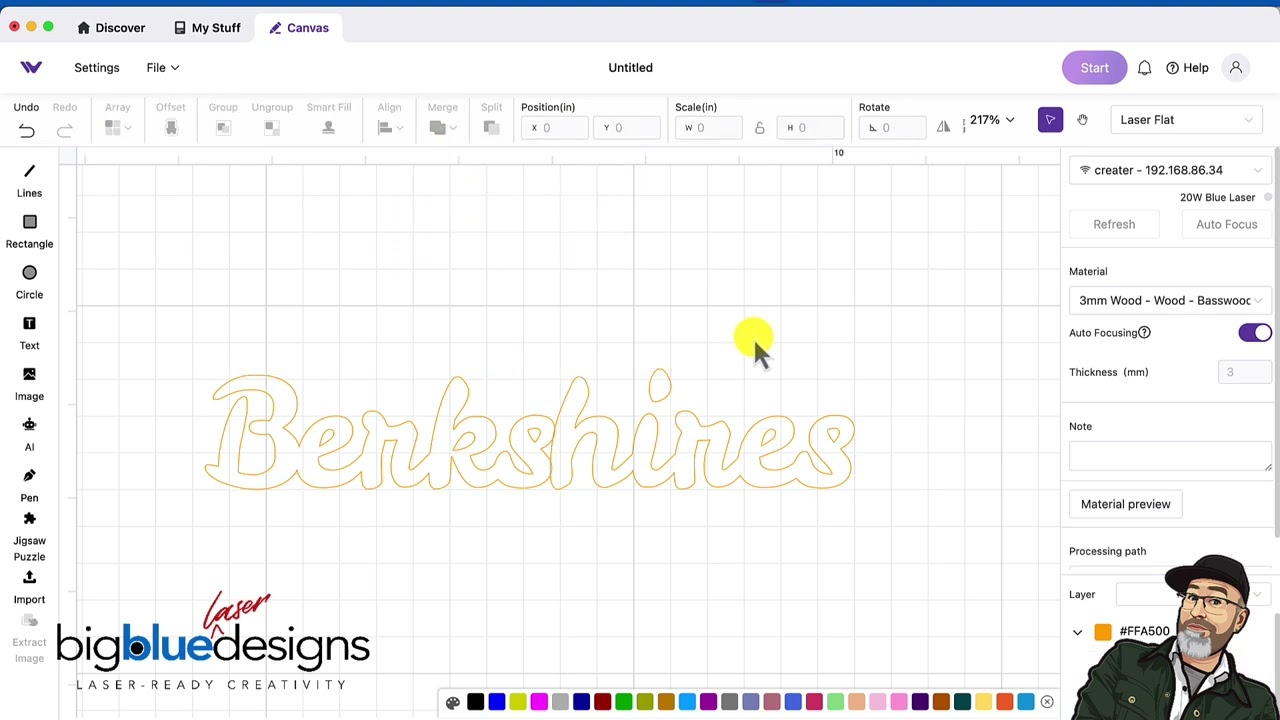This screenshot has width=1280, height=720.
Task: Select the Pen tool
Action: coord(29,486)
